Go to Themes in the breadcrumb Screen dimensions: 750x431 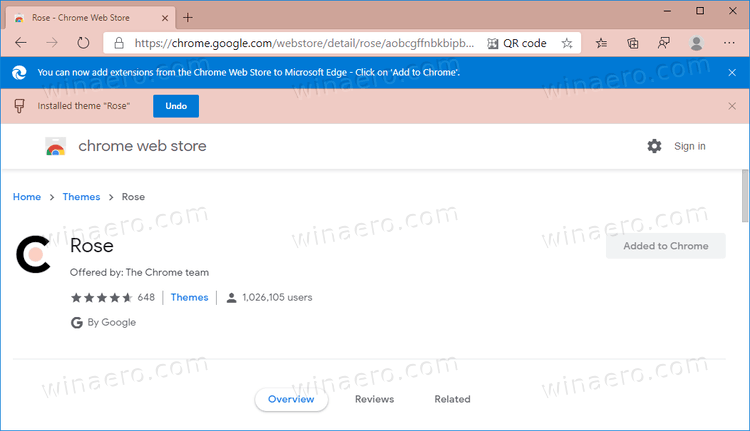tap(81, 197)
